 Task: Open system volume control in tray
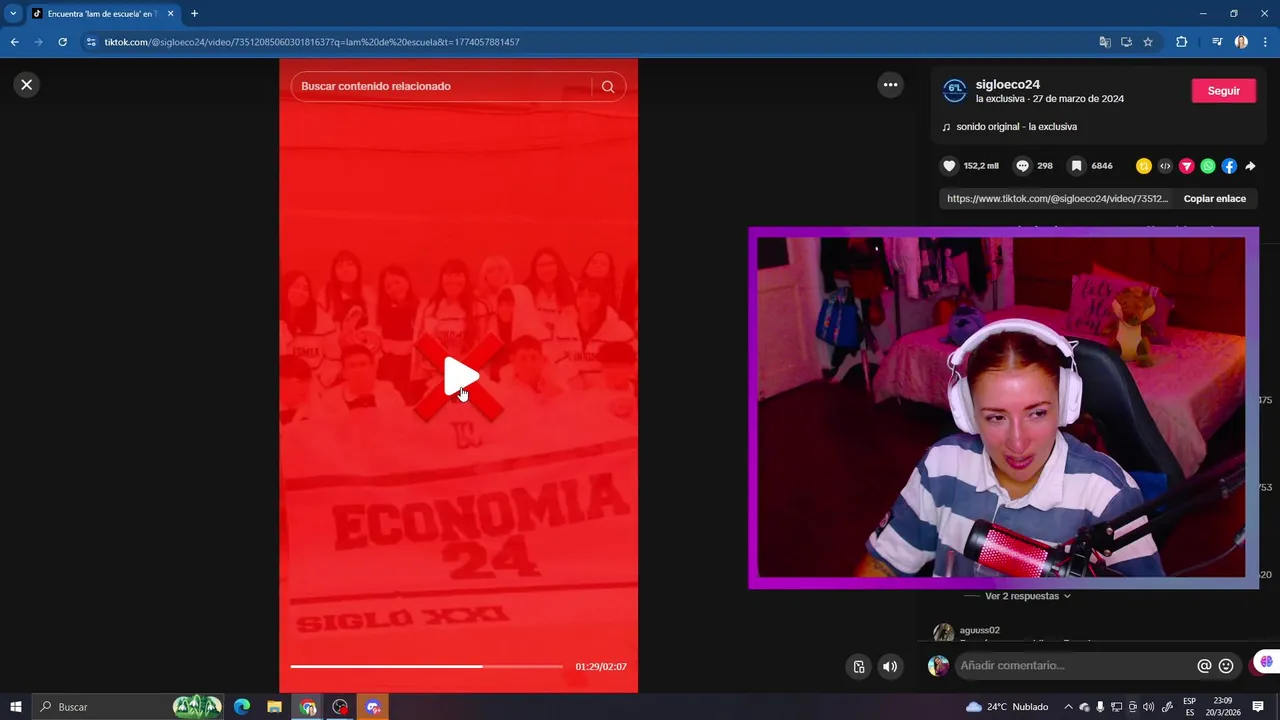pos(1148,707)
